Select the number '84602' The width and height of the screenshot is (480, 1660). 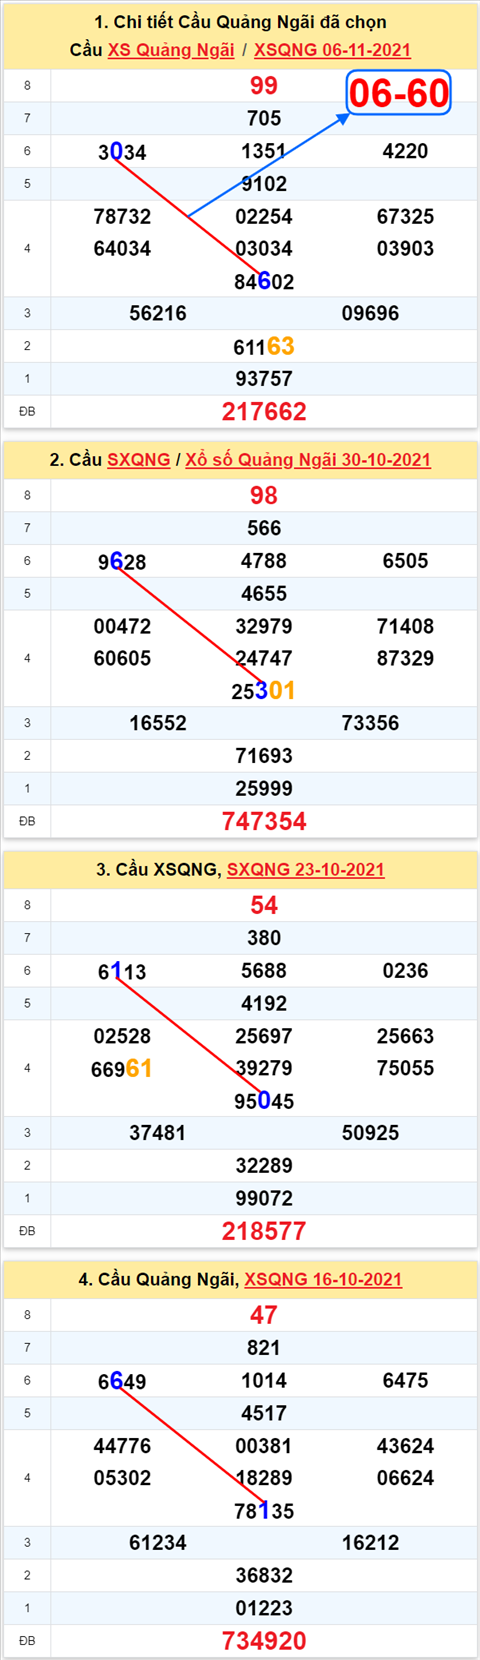click(264, 282)
